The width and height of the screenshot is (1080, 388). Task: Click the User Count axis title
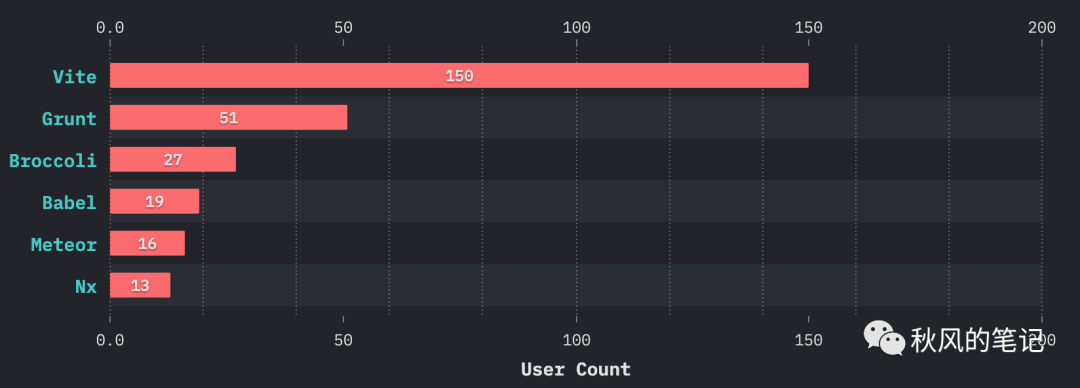point(576,369)
